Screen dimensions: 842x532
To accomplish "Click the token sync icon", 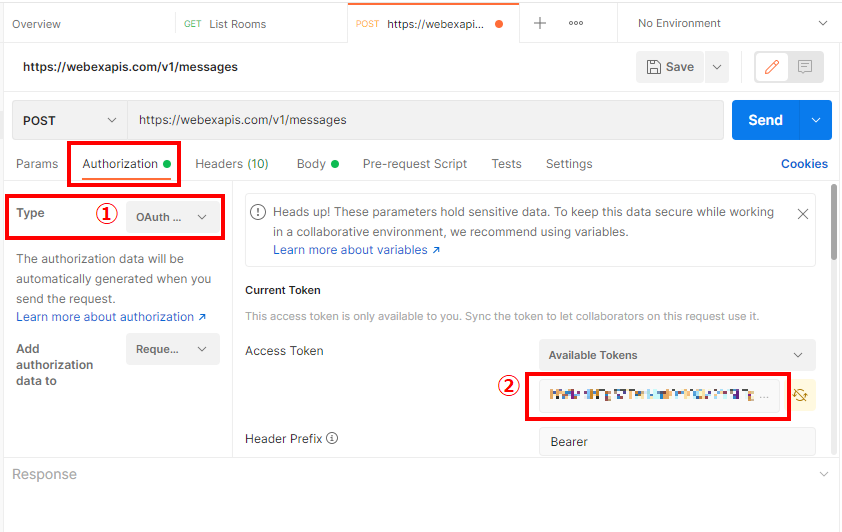I will point(800,395).
